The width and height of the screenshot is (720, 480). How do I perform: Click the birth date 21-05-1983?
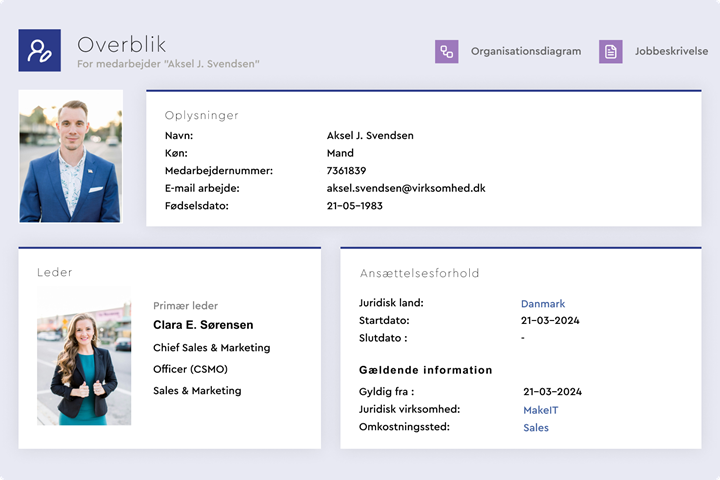[354, 206]
